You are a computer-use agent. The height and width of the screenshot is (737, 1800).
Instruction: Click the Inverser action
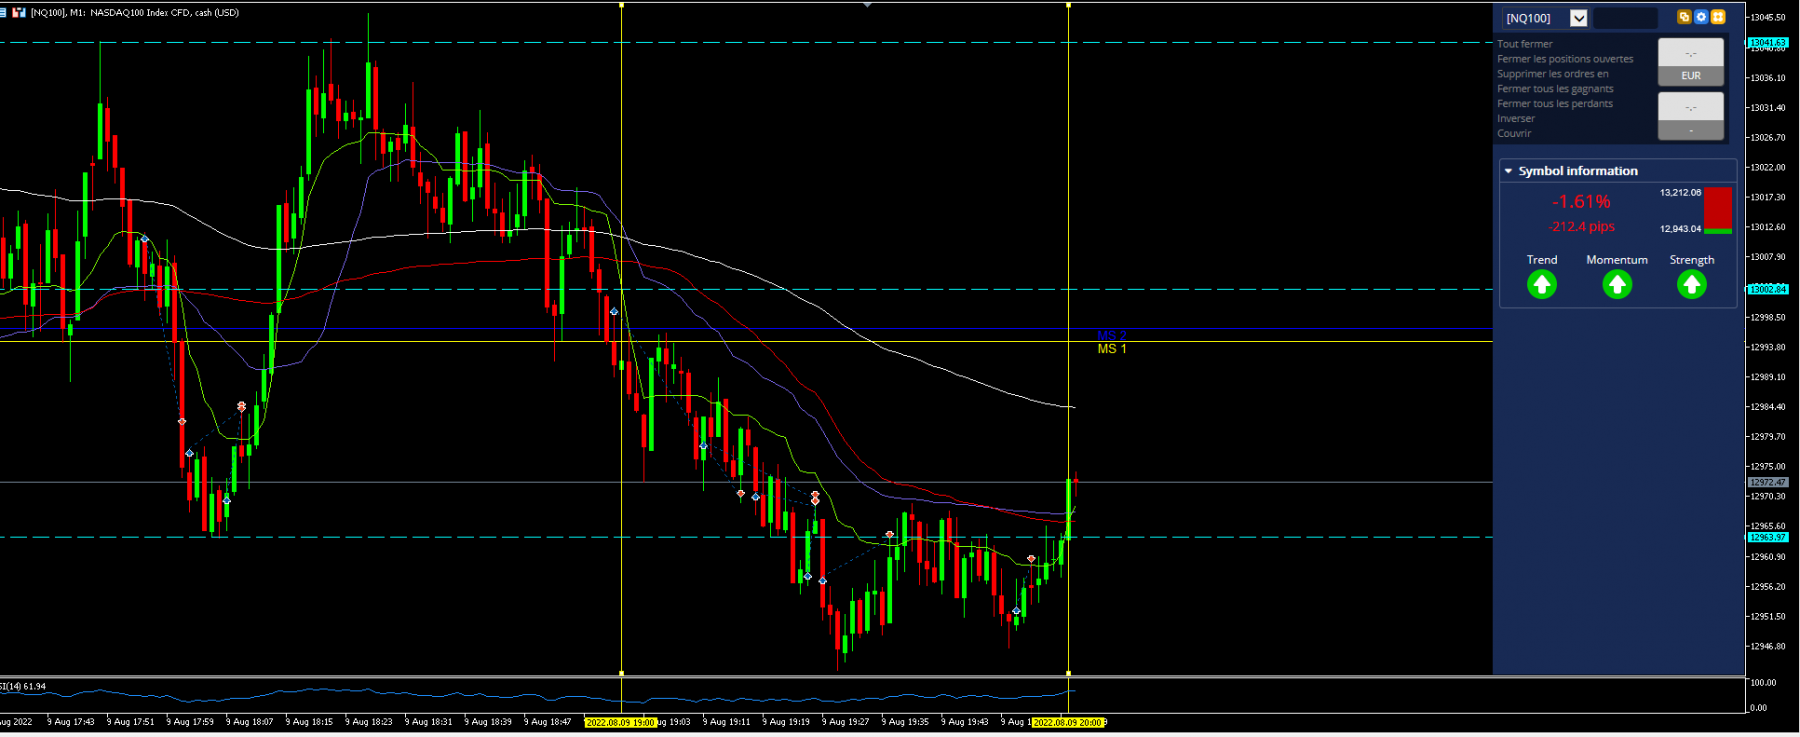[x=1516, y=119]
